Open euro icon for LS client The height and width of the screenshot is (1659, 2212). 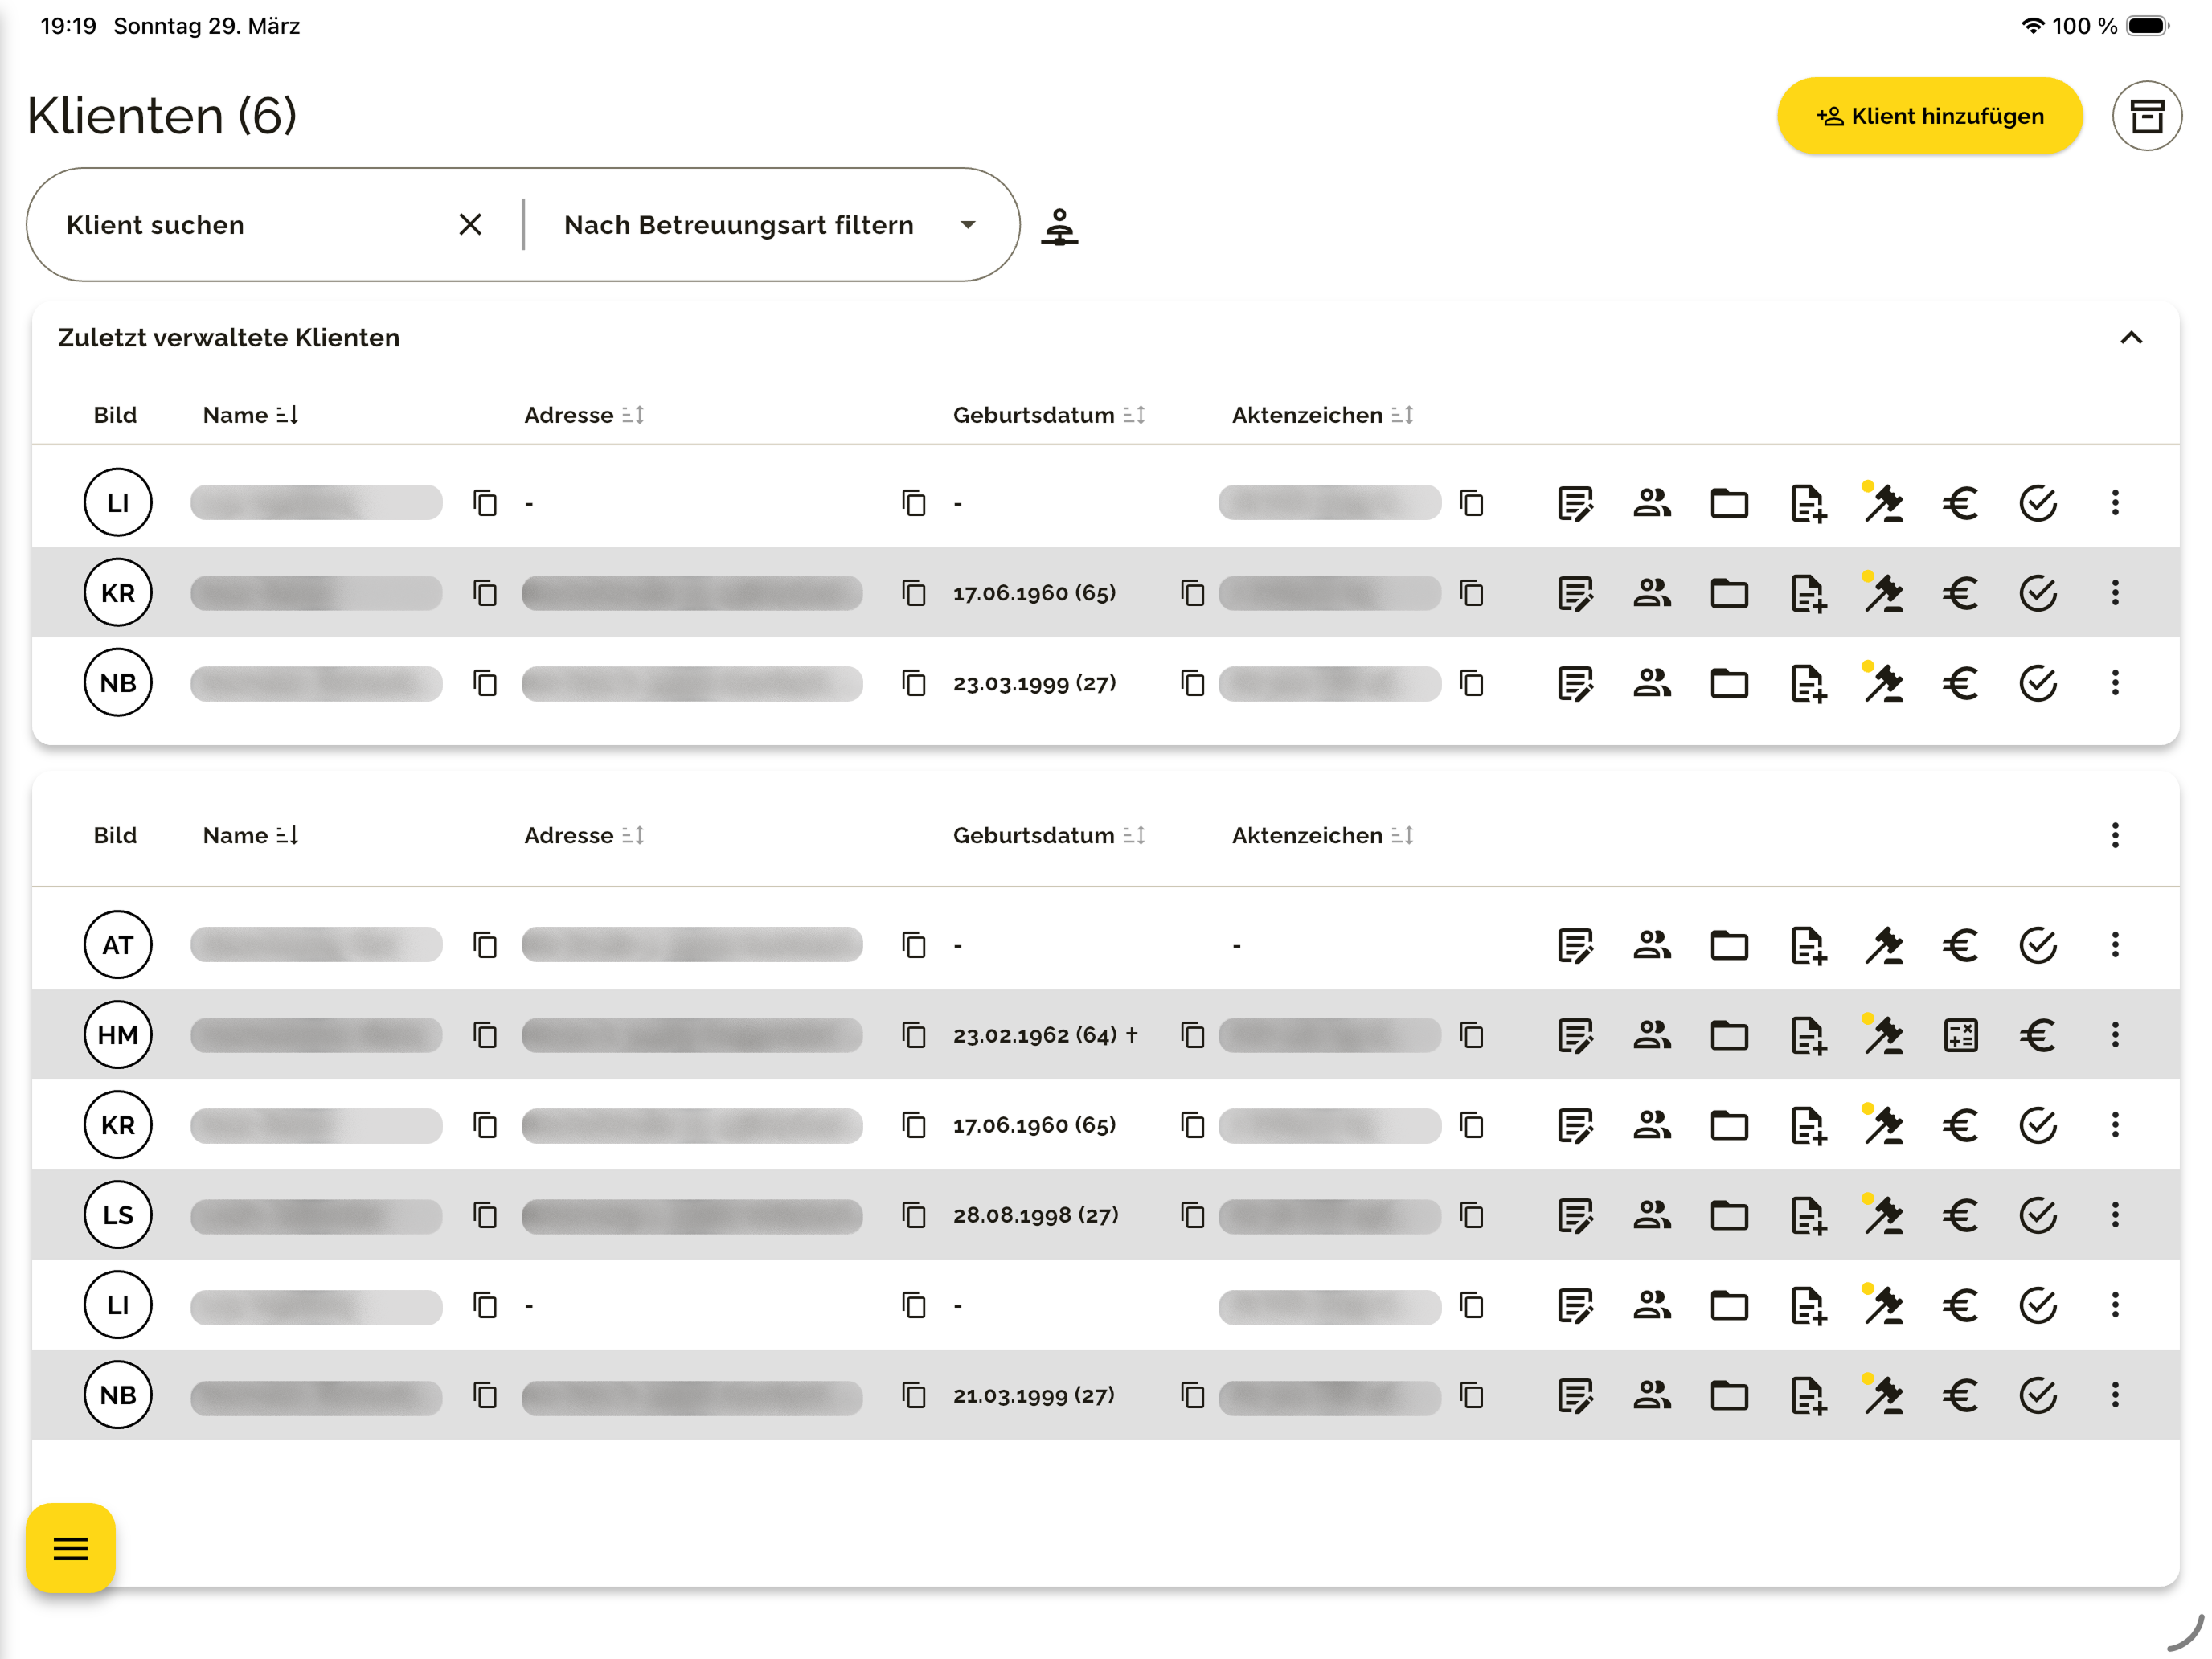pos(1960,1215)
